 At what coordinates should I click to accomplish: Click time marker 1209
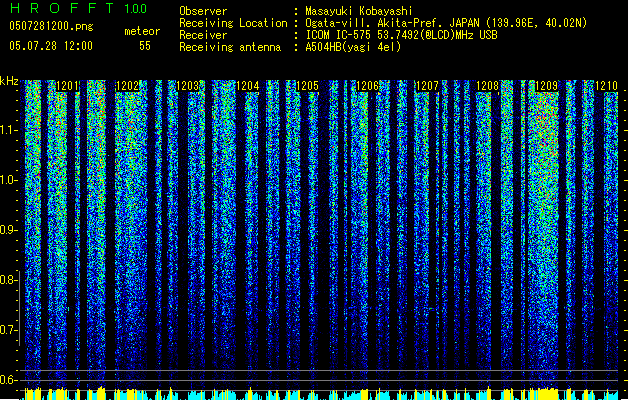[x=547, y=86]
